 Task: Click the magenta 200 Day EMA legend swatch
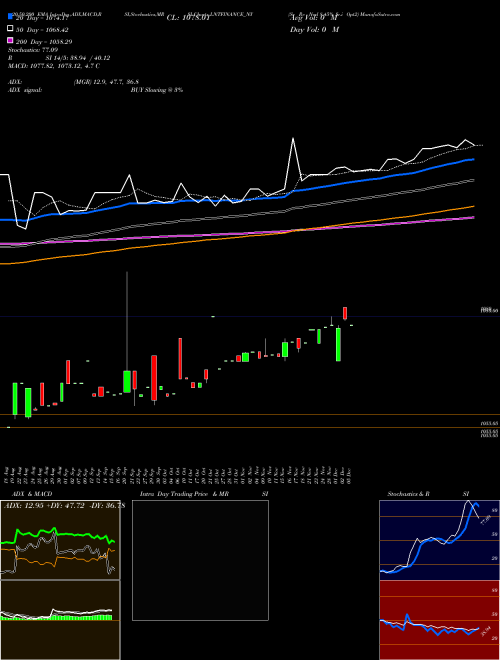coord(10,41)
